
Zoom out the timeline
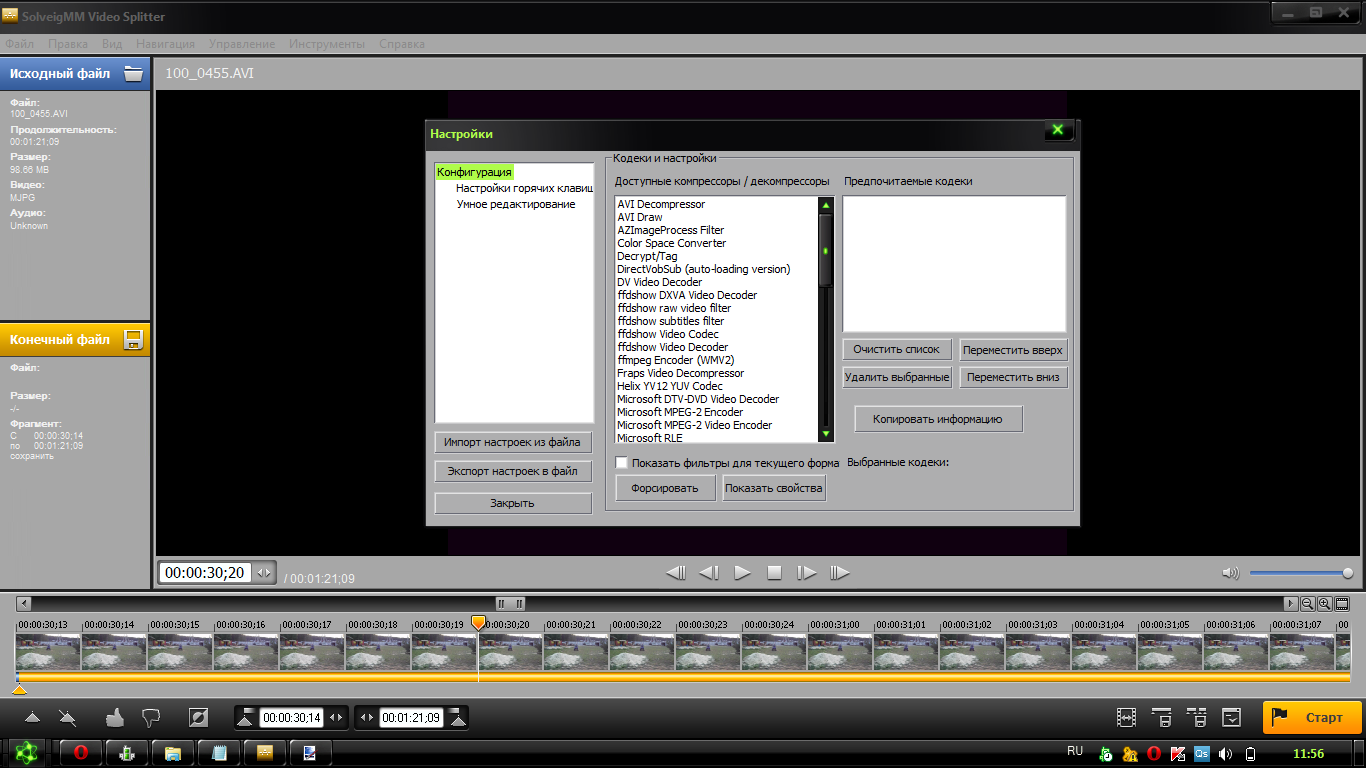pyautogui.click(x=1307, y=604)
